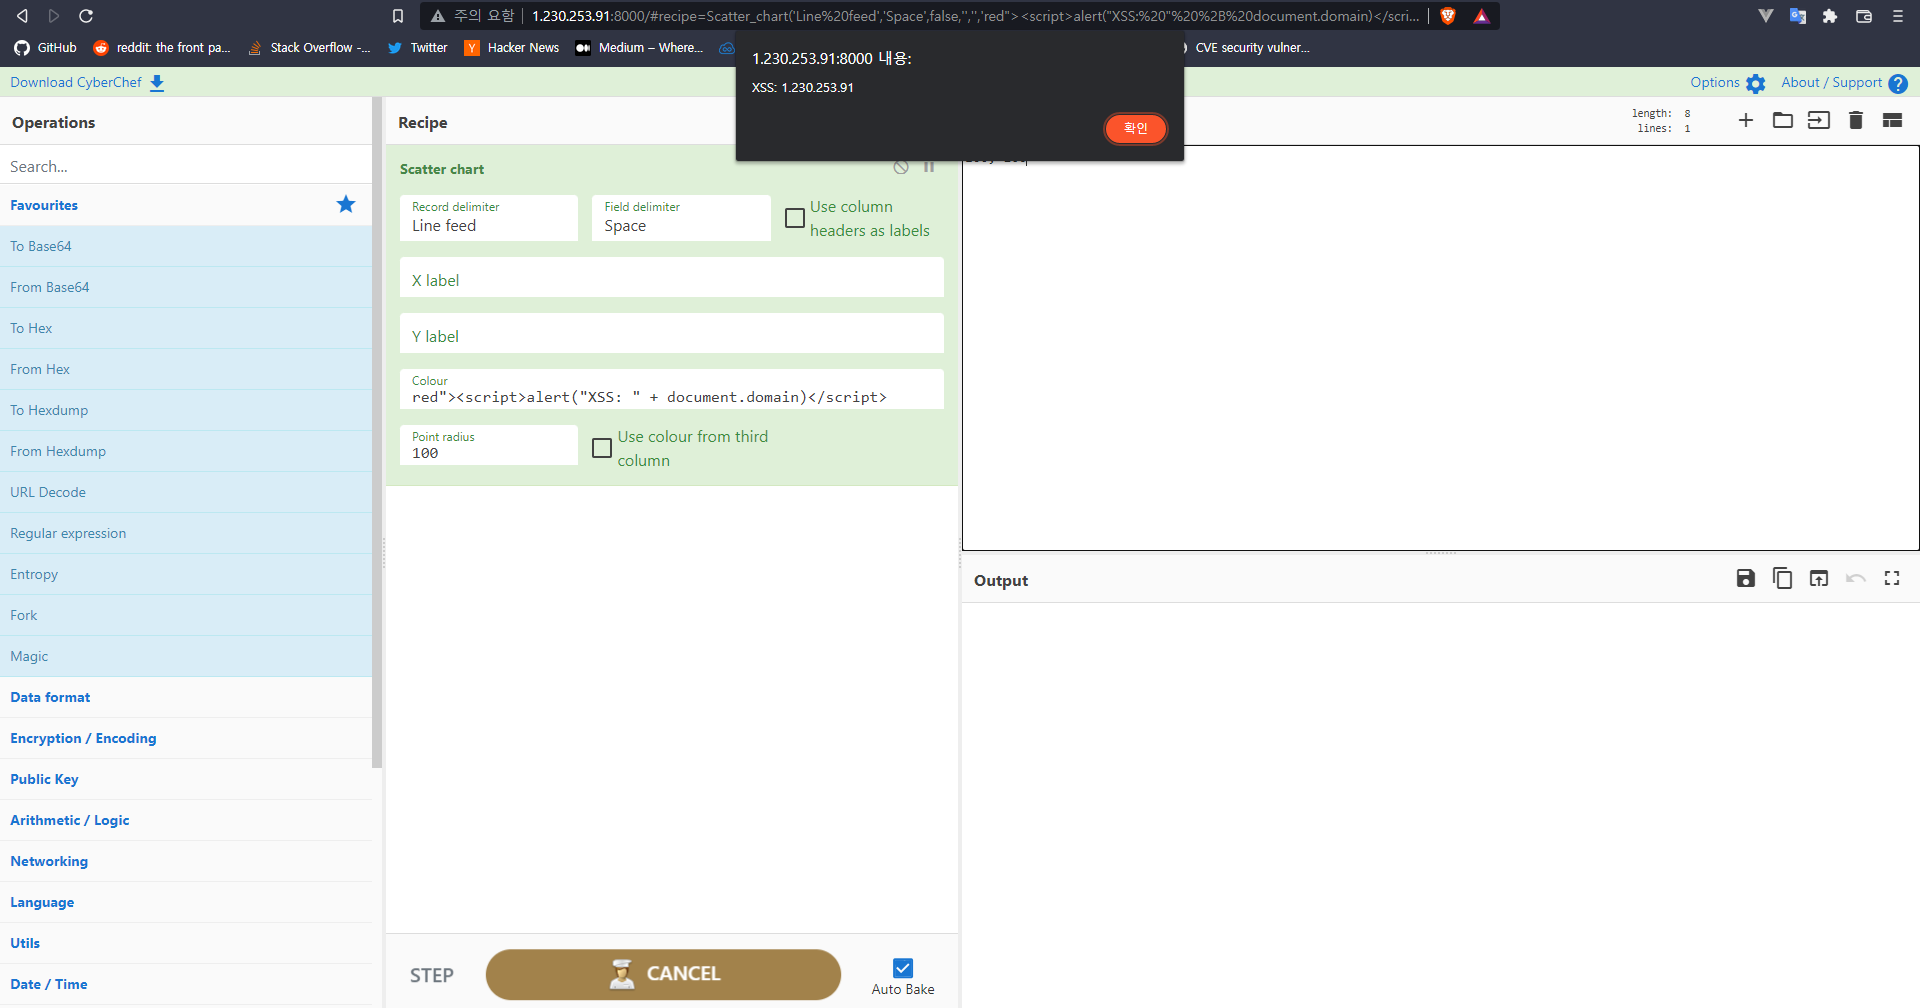
Task: Select the URL Decode operation
Action: [x=186, y=492]
